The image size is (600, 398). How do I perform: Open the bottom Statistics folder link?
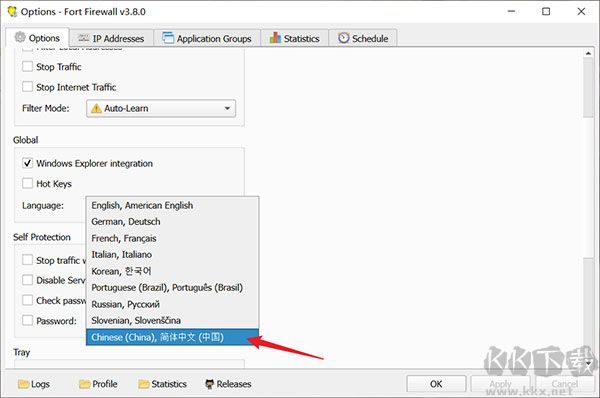click(163, 384)
